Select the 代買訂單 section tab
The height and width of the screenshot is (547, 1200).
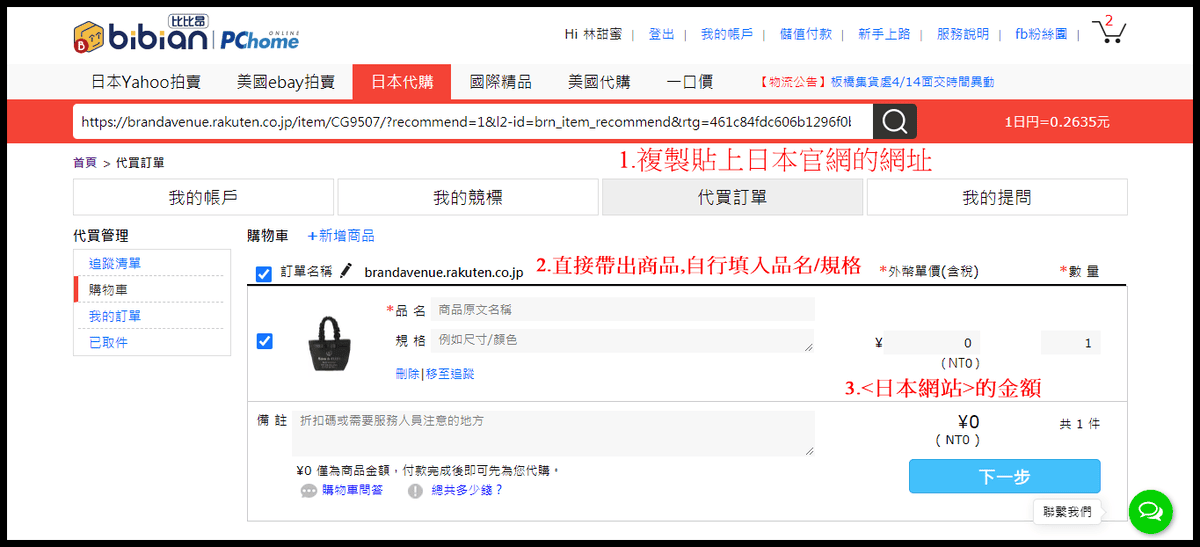click(732, 197)
